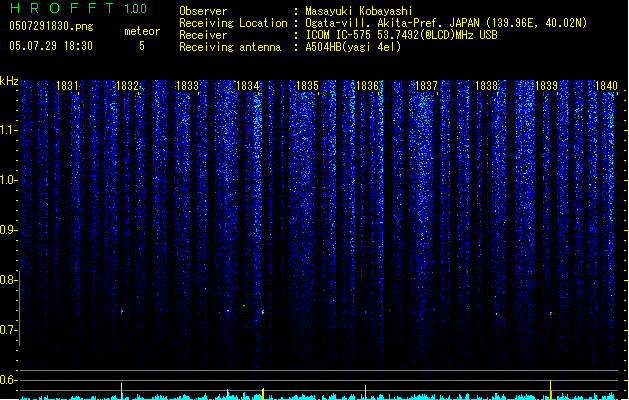This screenshot has width=629, height=400.
Task: Click the 0.9 kHz axis tick label
Action: [x=8, y=230]
